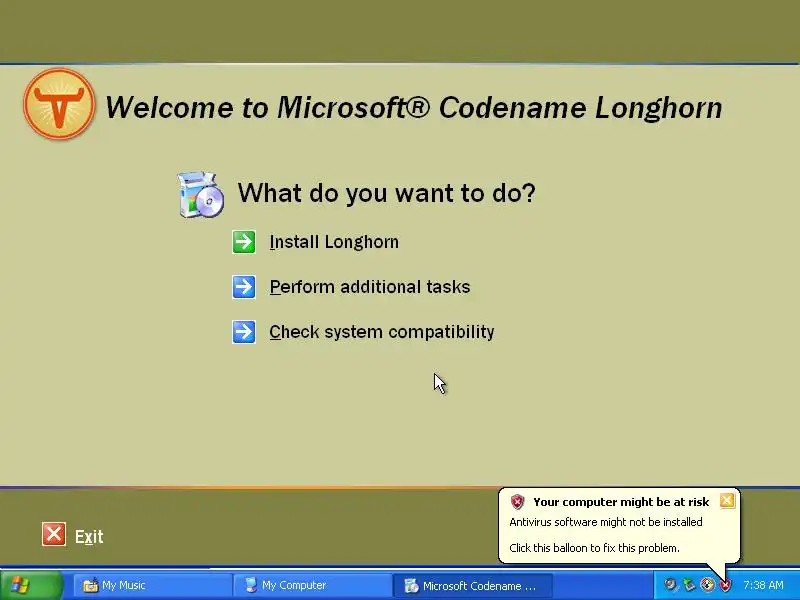Click 'Your computer might be at risk' title
The image size is (800, 600).
pyautogui.click(x=621, y=502)
